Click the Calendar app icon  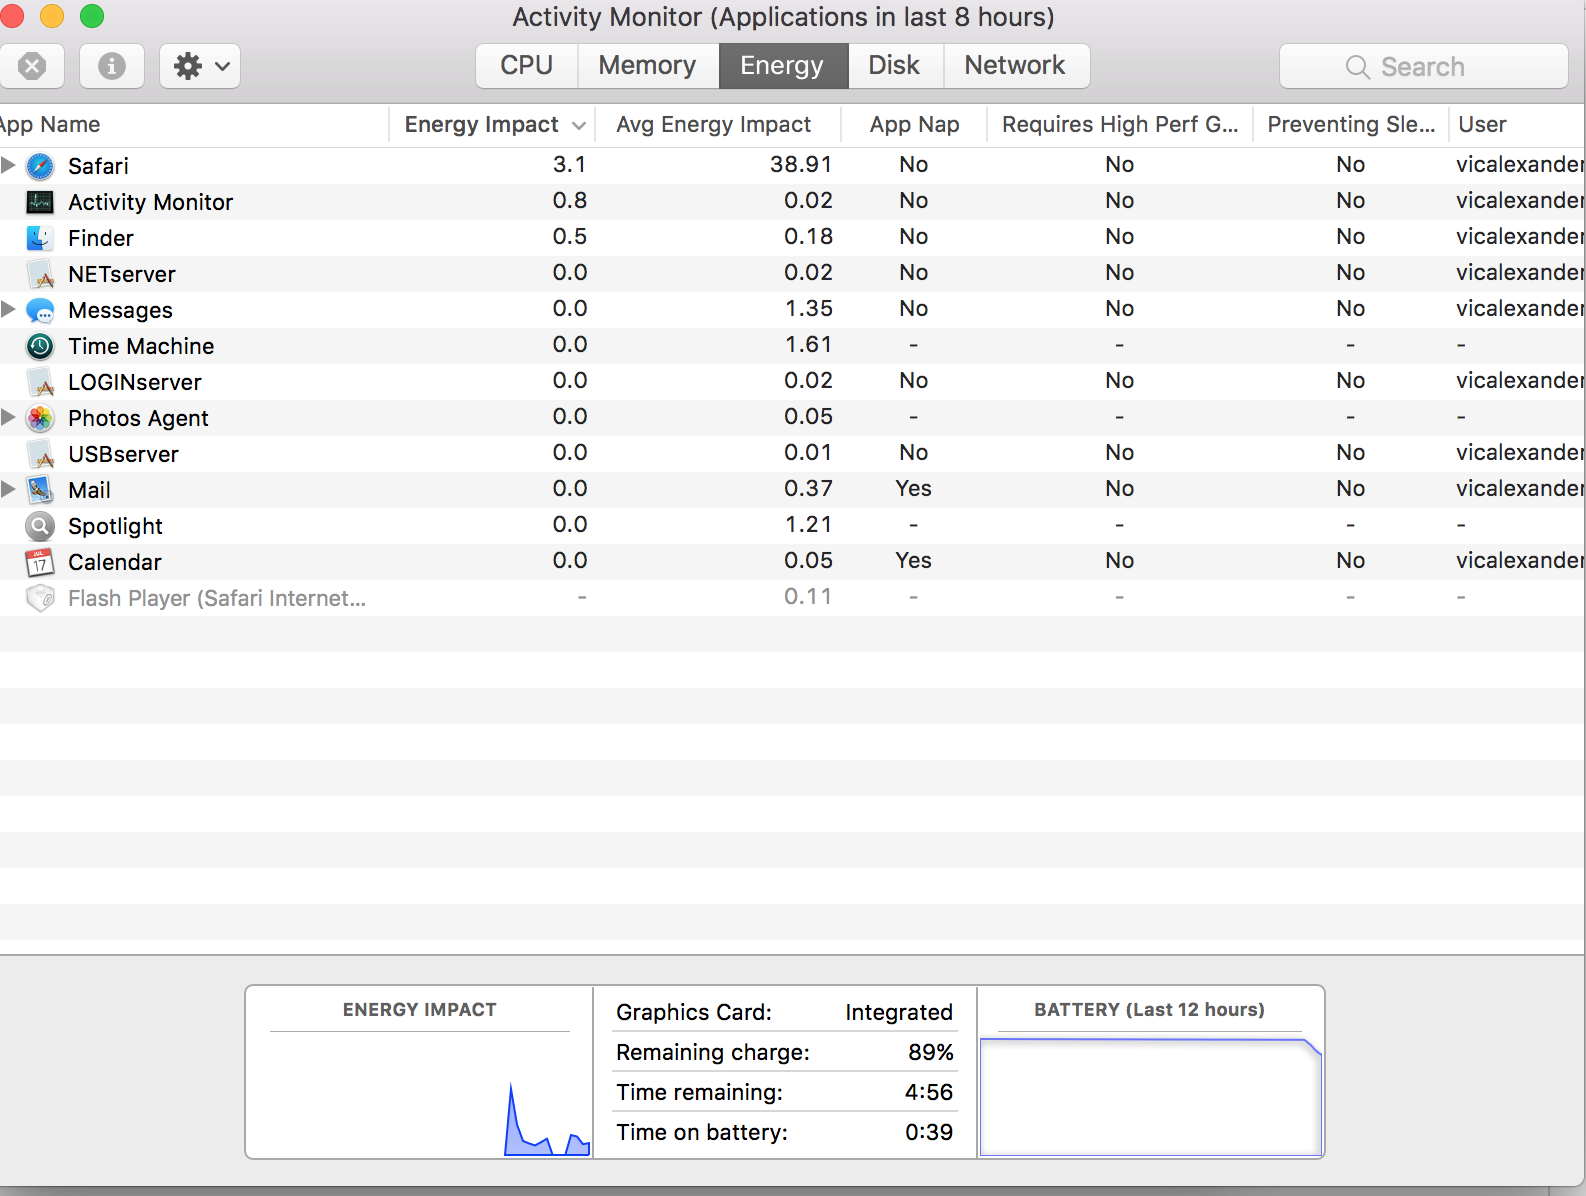(40, 562)
